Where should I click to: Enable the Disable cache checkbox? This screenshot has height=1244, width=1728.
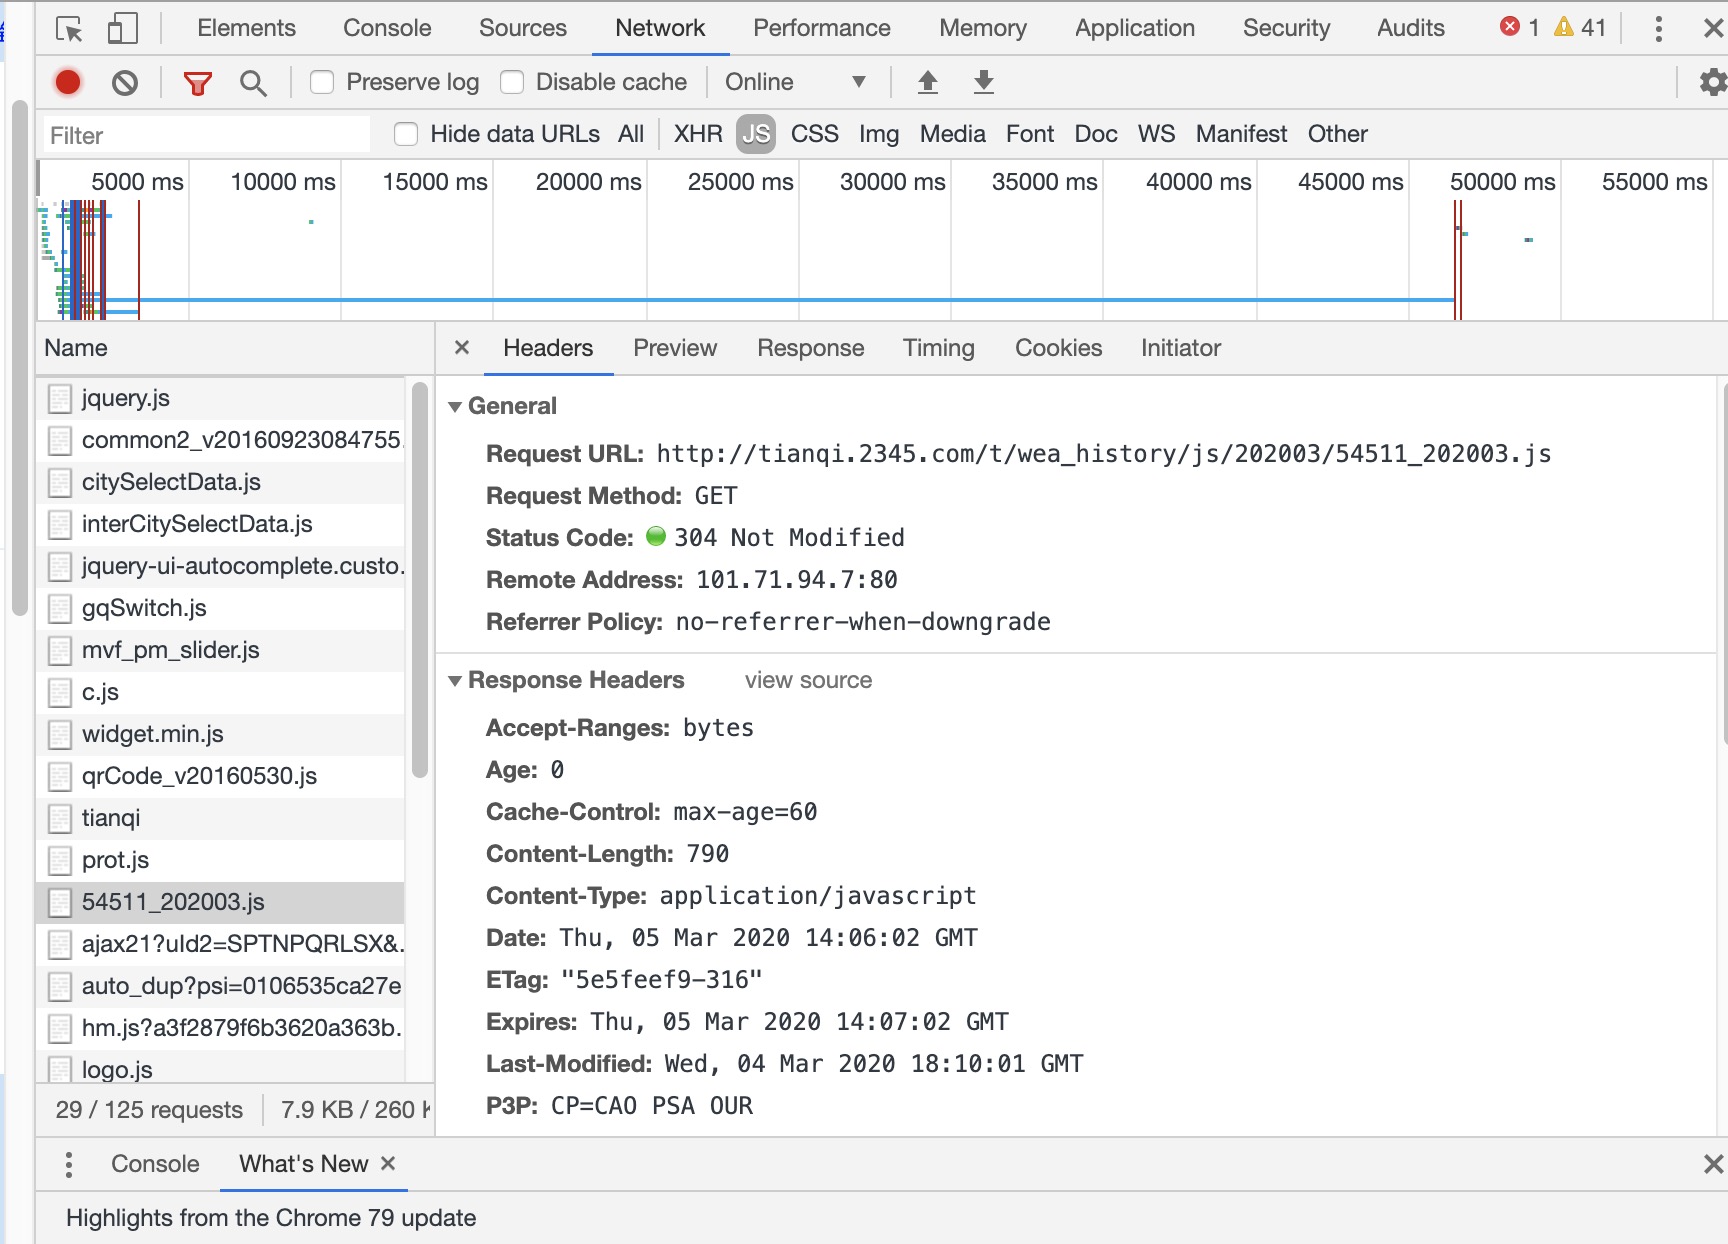pos(512,82)
